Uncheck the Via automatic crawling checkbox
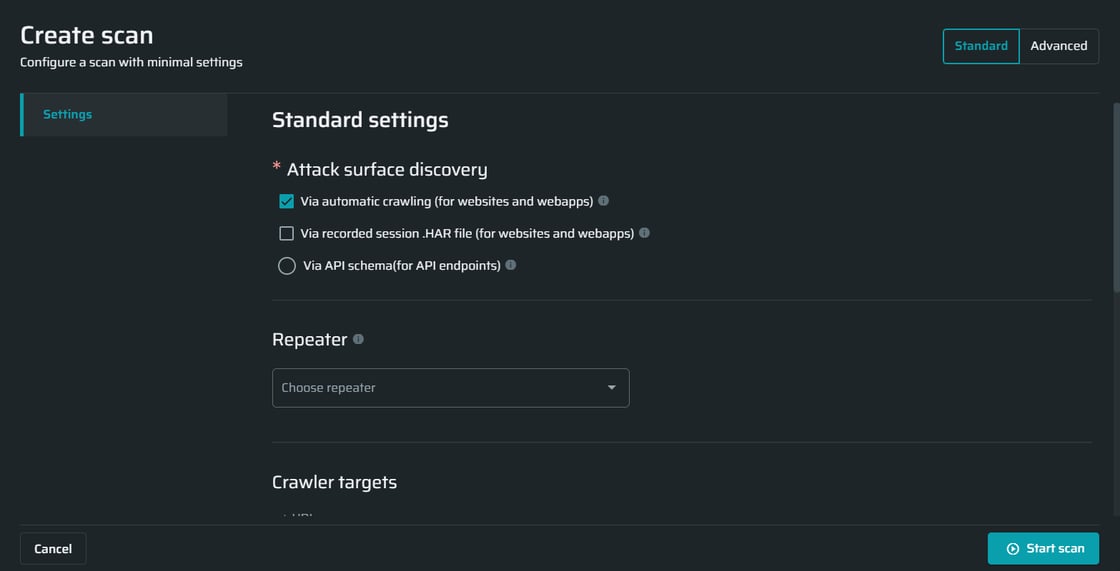This screenshot has width=1120, height=571. tap(287, 202)
